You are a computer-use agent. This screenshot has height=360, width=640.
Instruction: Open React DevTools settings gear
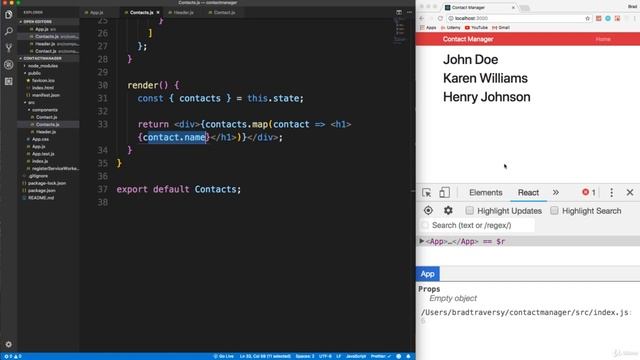[x=448, y=211]
